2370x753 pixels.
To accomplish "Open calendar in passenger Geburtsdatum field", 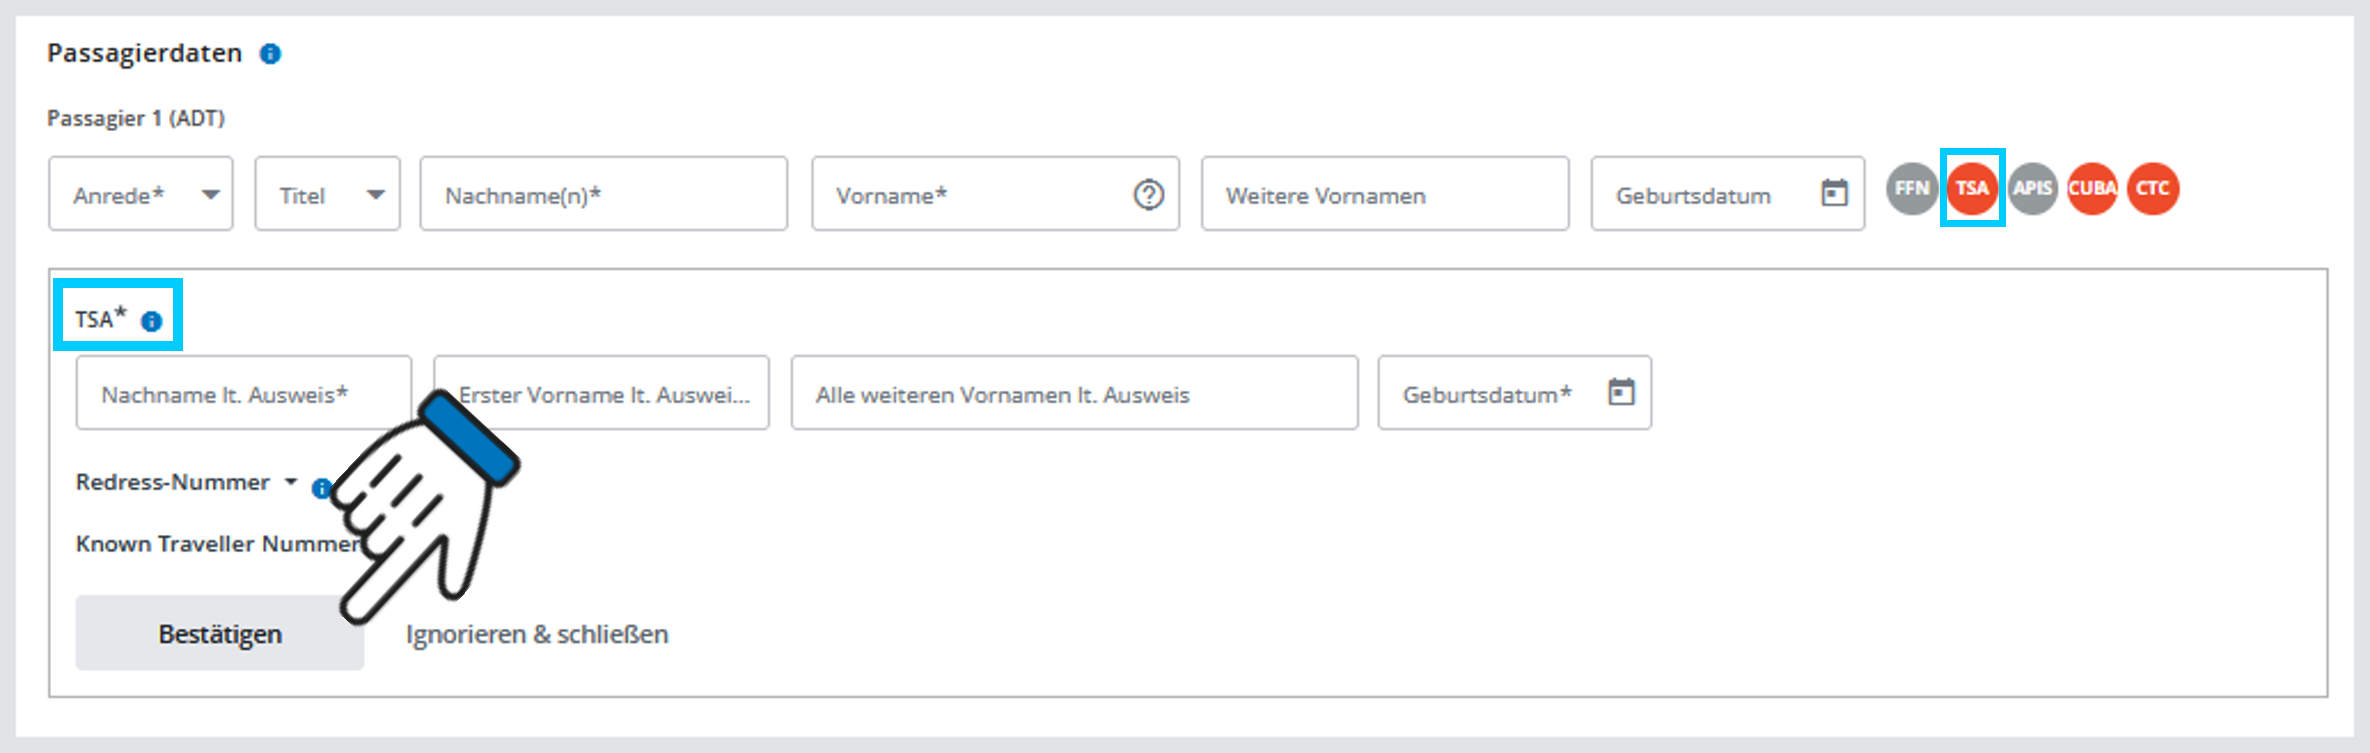I will point(1834,193).
